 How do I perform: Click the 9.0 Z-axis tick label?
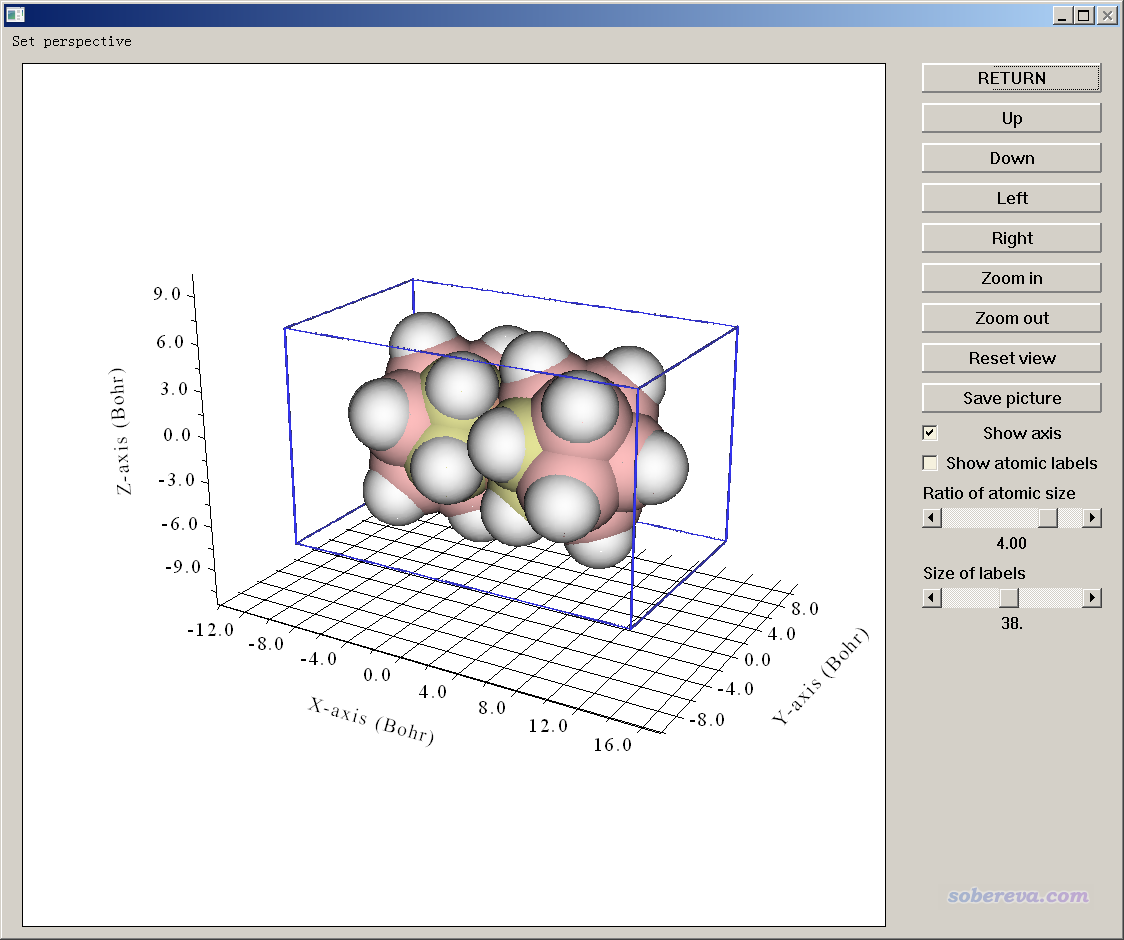[166, 294]
